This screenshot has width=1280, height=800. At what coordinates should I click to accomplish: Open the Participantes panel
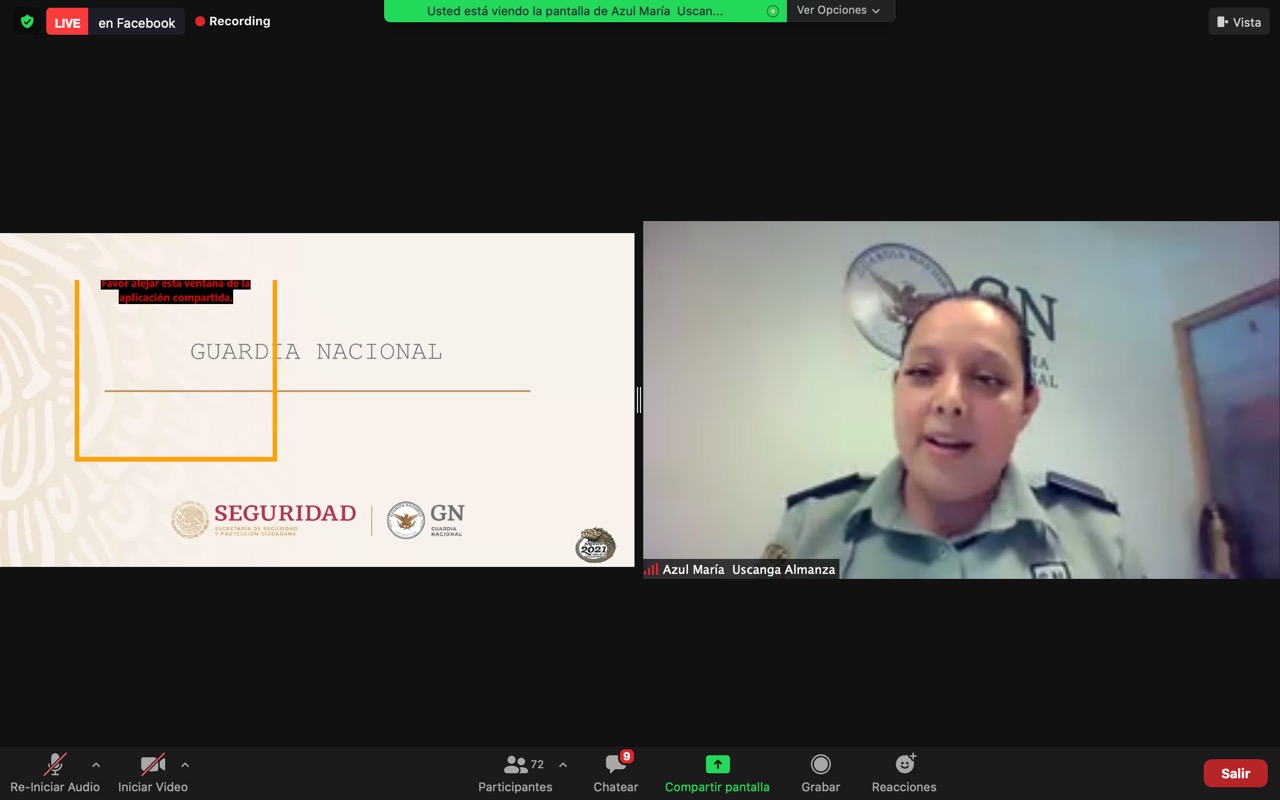click(x=516, y=773)
